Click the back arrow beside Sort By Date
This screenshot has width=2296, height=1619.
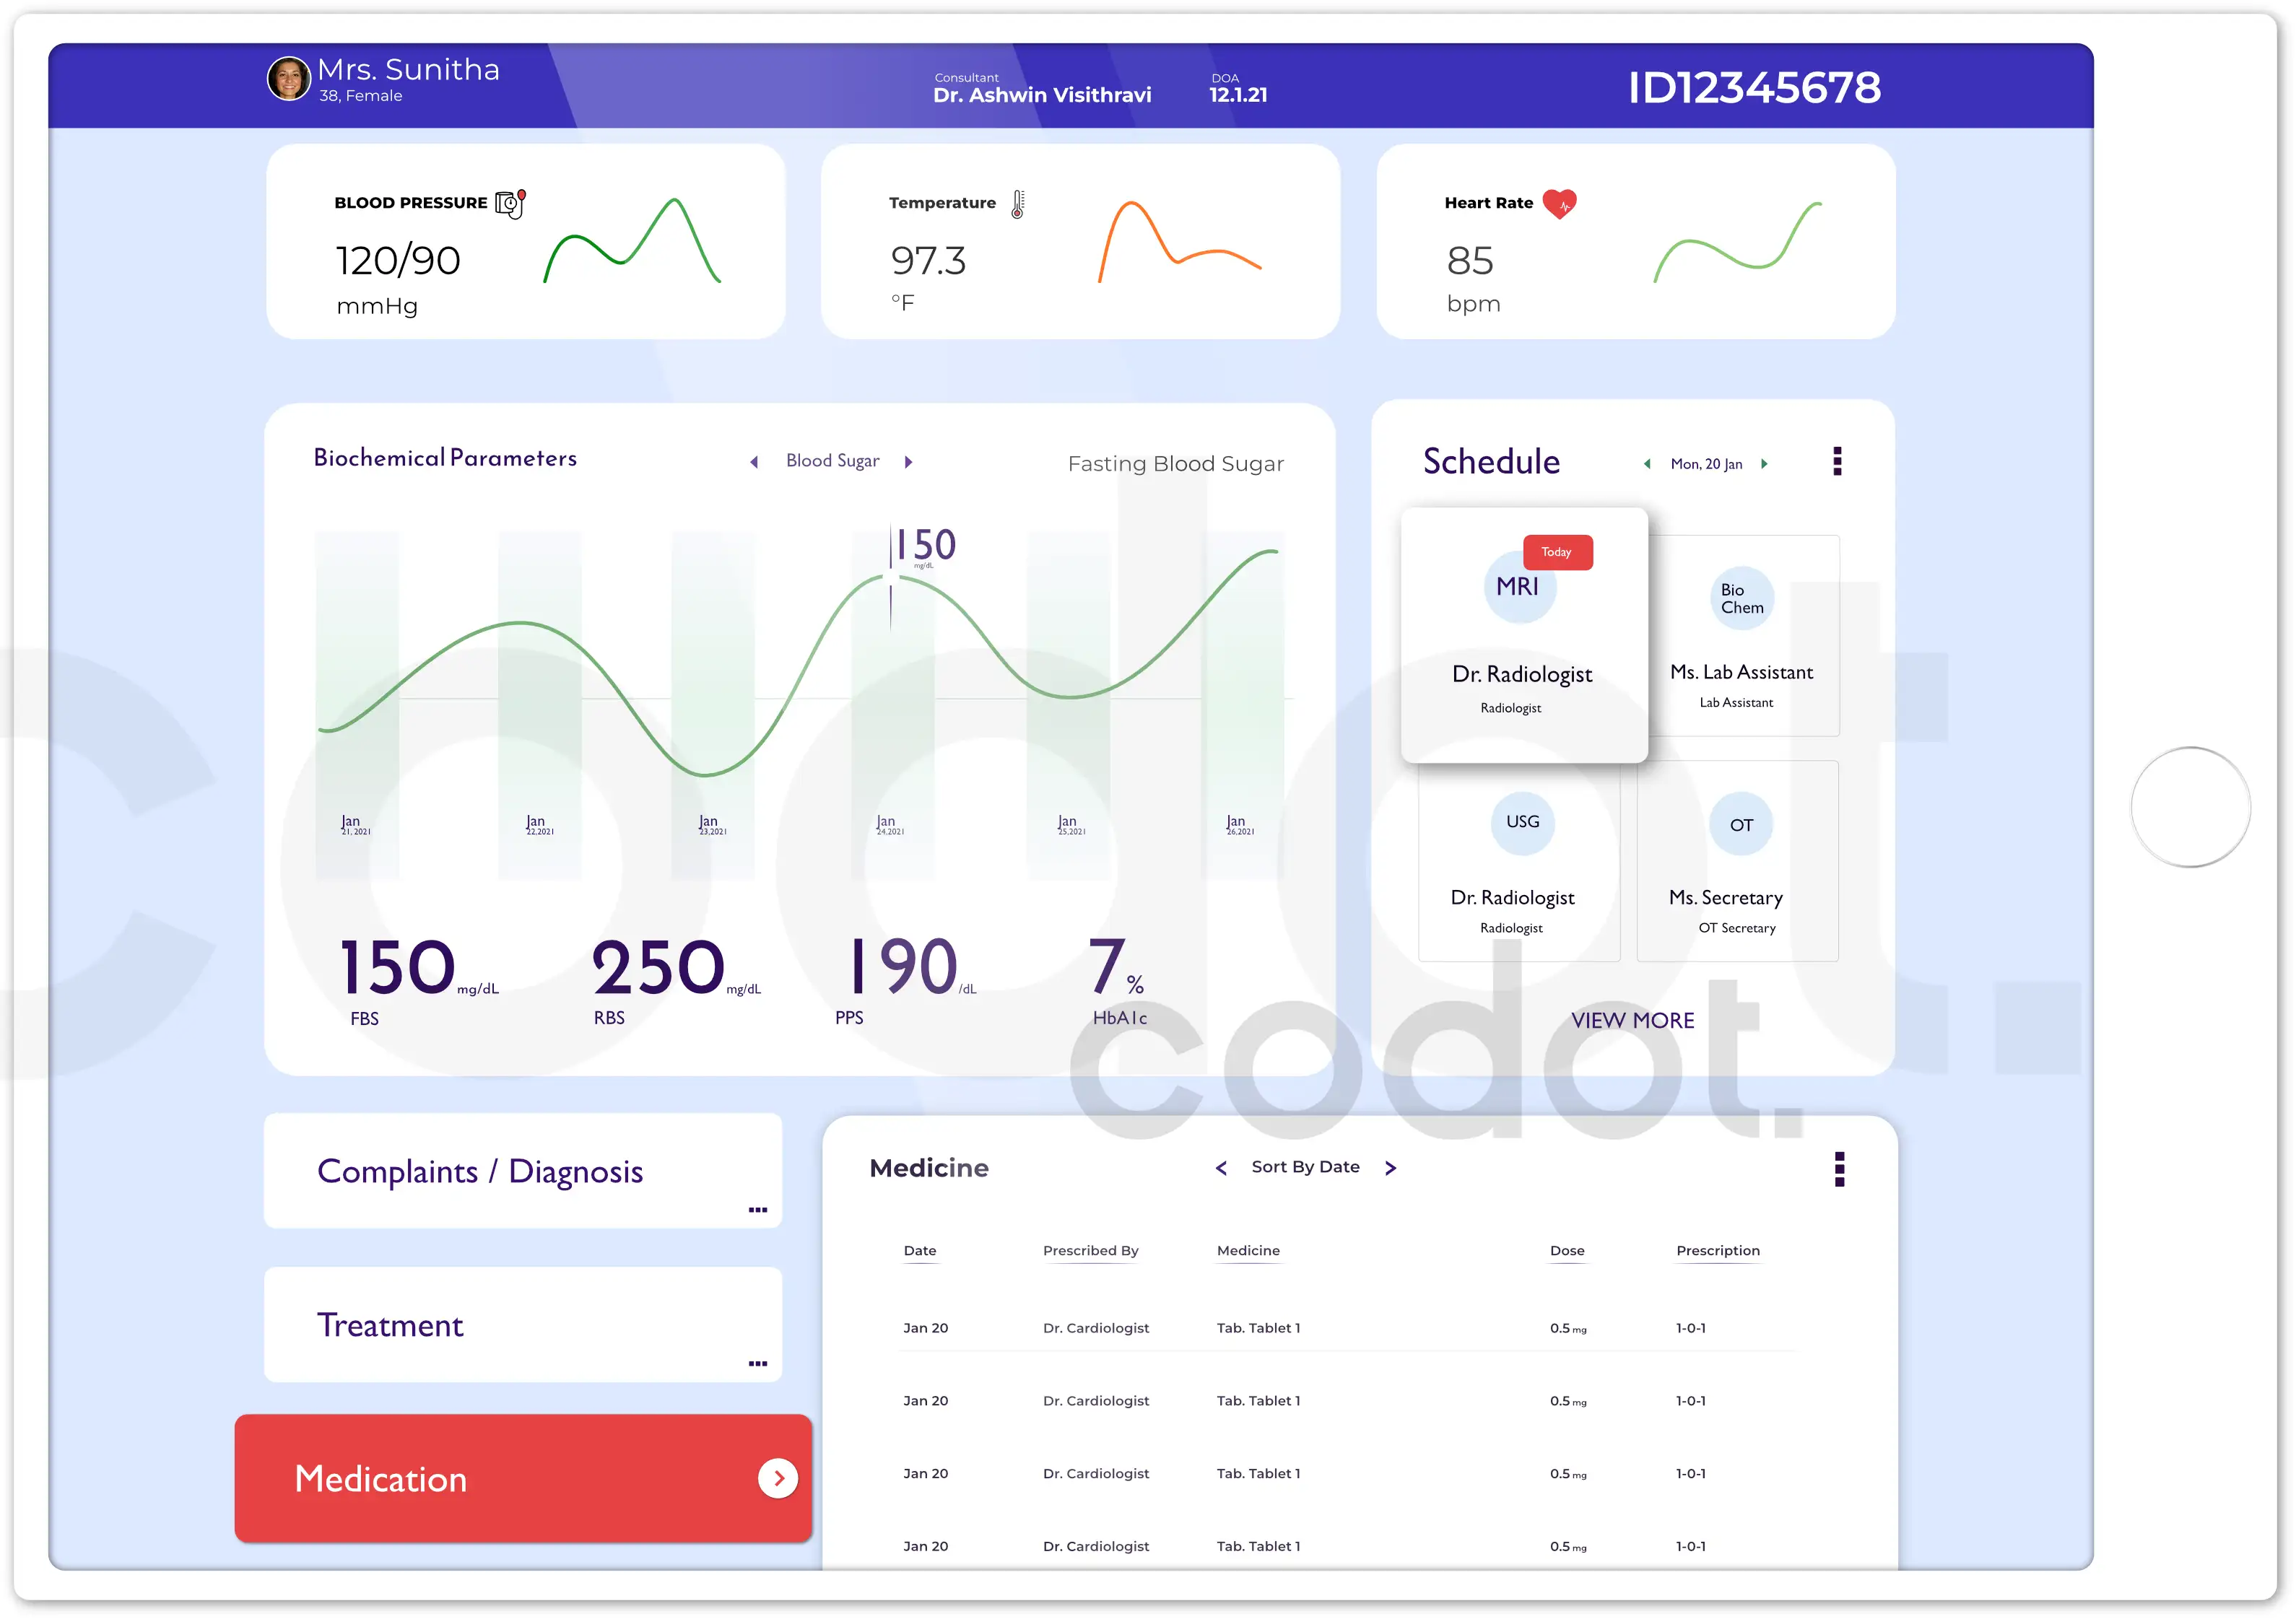pyautogui.click(x=1221, y=1167)
